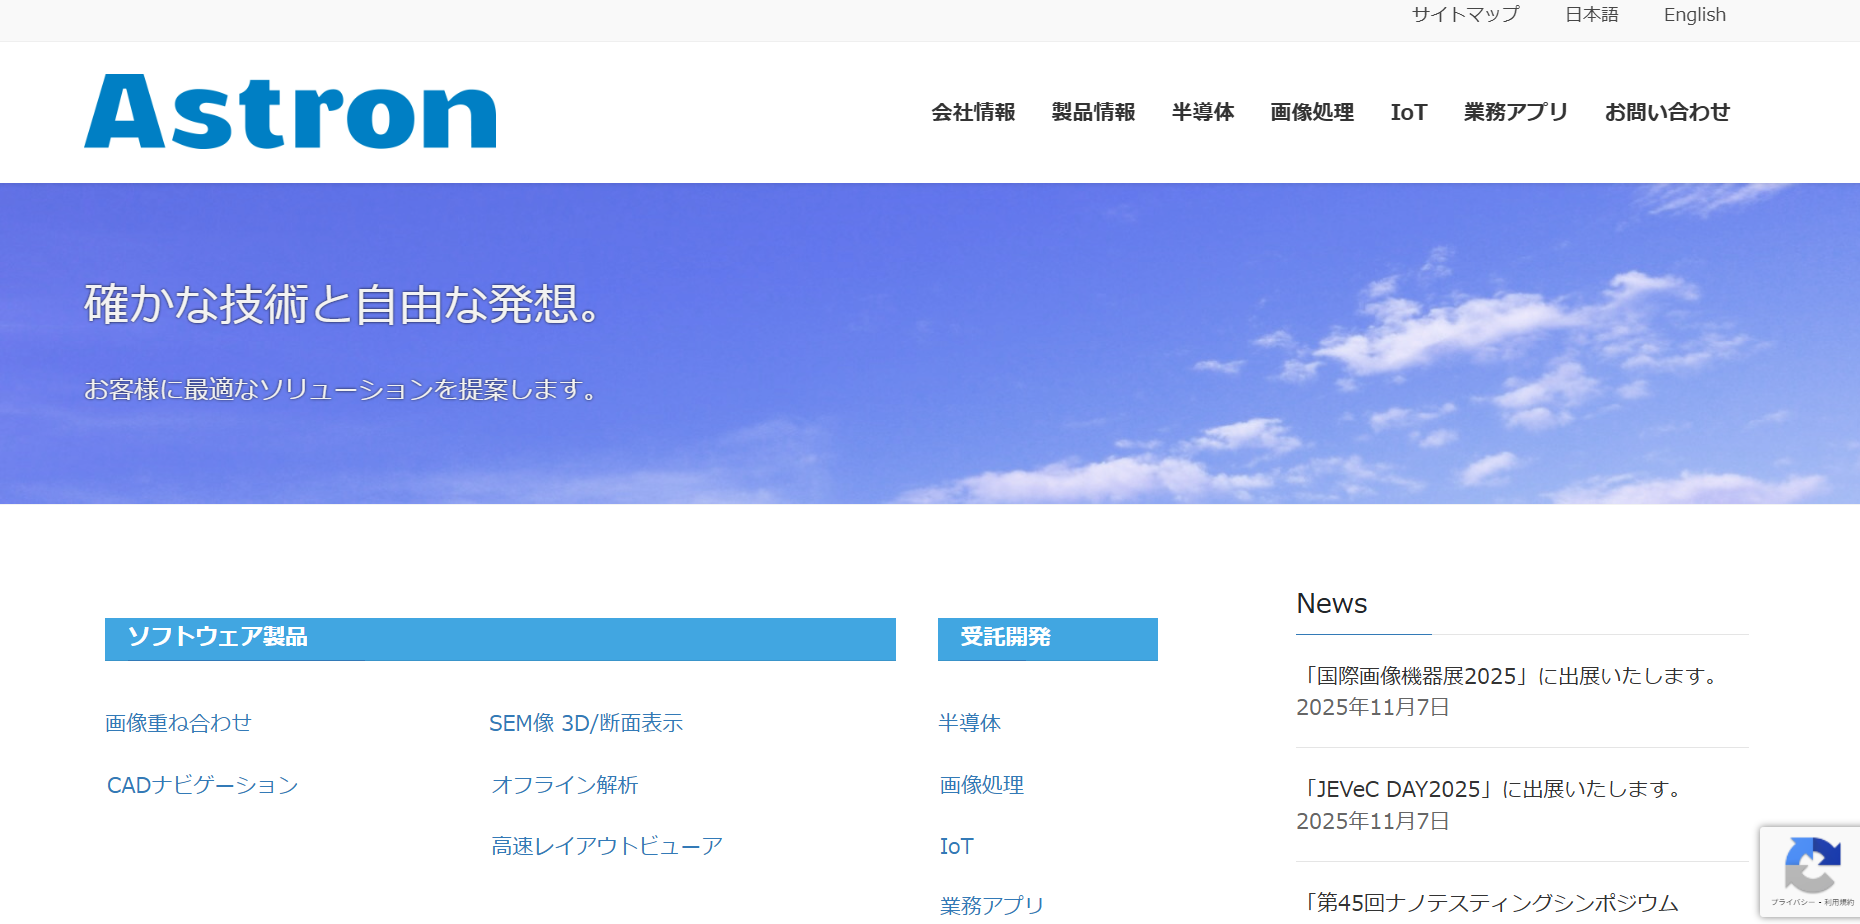The width and height of the screenshot is (1860, 924).
Task: Open the 製品情報 menu item
Action: 1092,112
